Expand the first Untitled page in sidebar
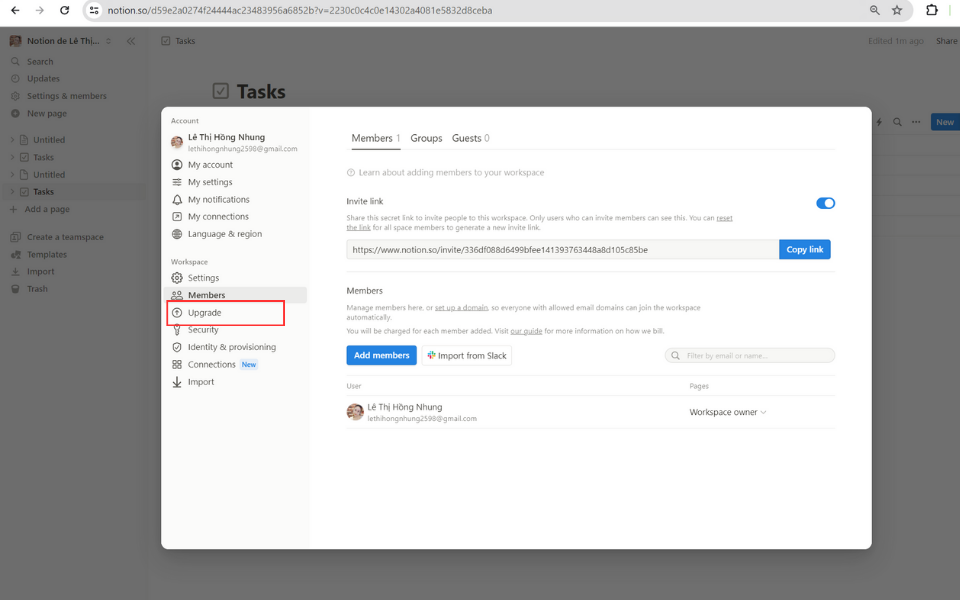The image size is (960, 600). (x=12, y=140)
